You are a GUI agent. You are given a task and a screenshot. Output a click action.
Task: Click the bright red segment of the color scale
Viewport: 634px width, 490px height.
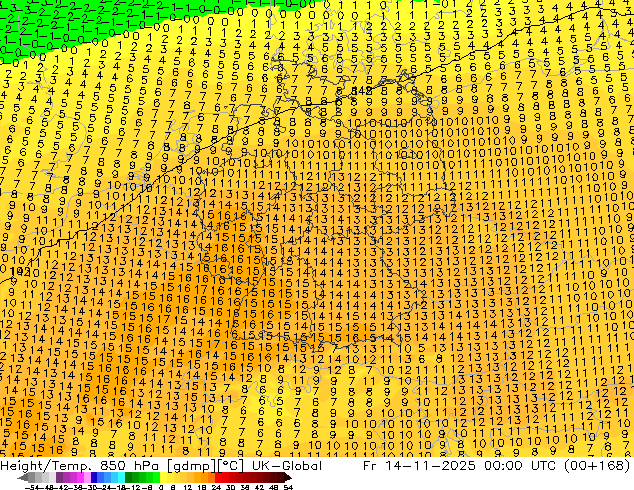pyautogui.click(x=218, y=477)
